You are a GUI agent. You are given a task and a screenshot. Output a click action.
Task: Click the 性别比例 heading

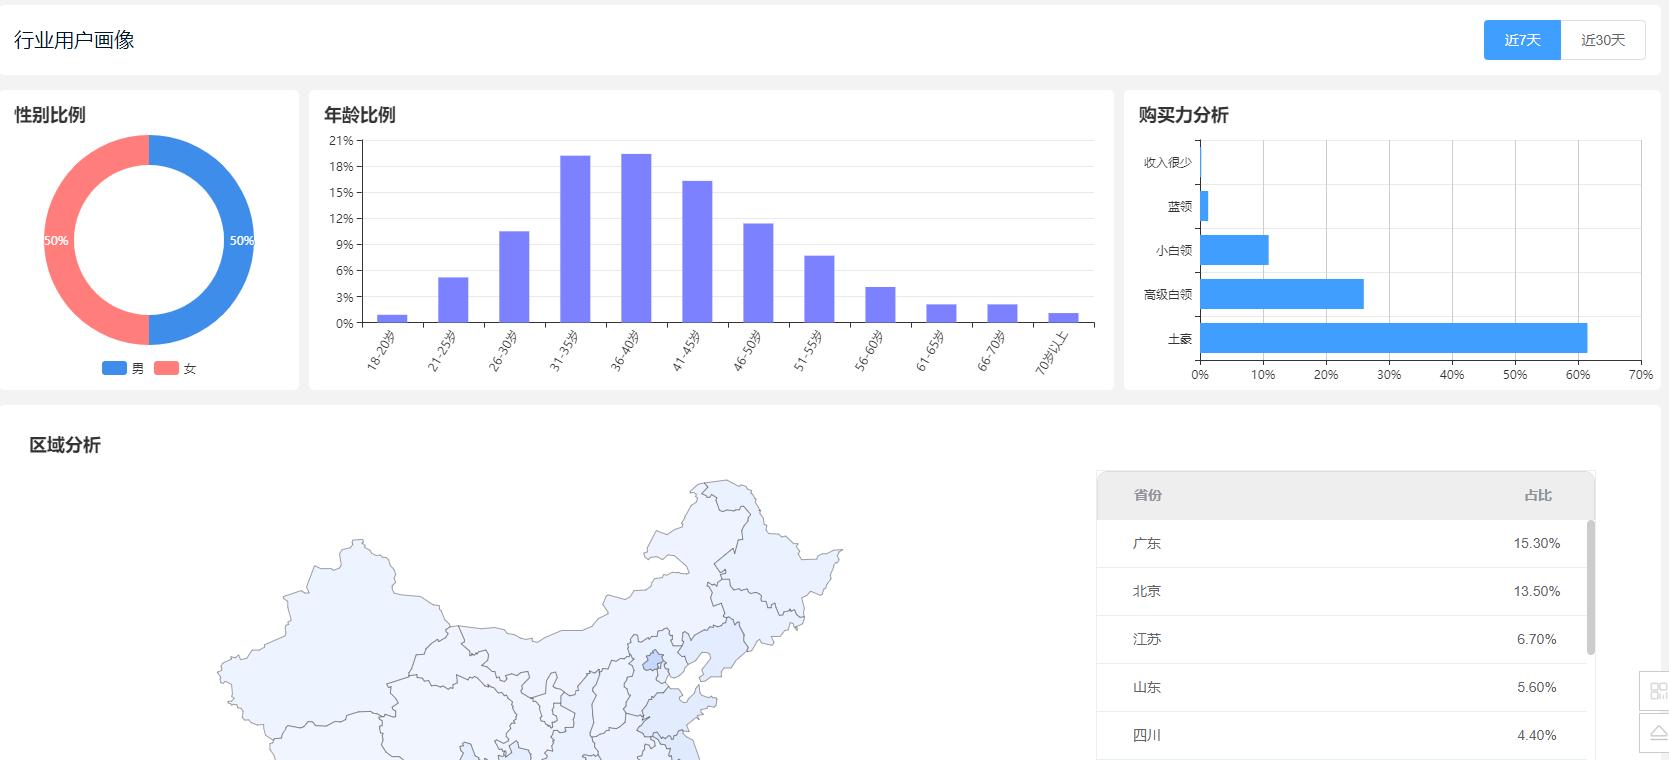pos(50,115)
